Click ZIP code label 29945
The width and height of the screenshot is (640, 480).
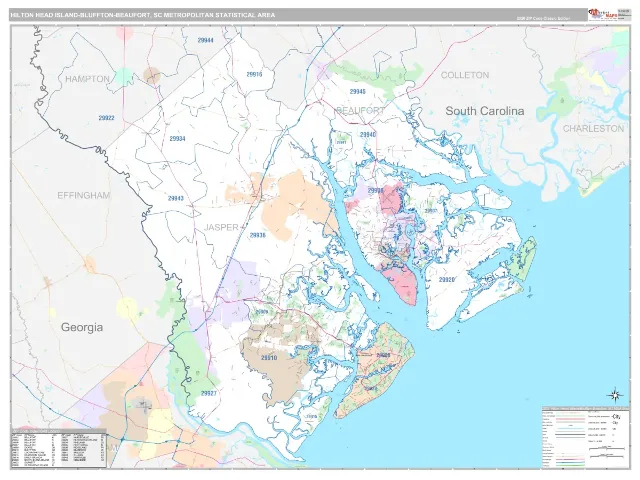[x=358, y=92]
